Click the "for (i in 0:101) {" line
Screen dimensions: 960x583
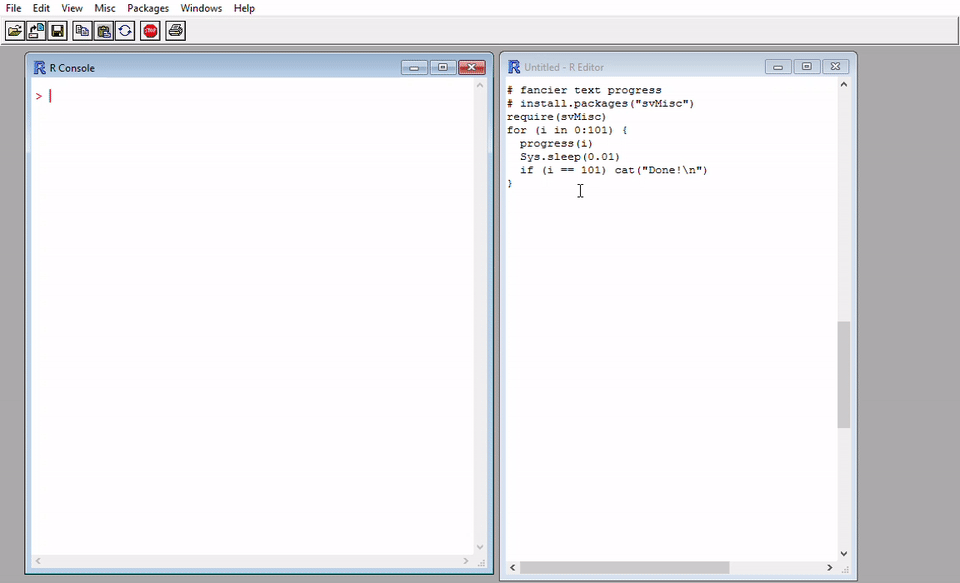tap(567, 130)
